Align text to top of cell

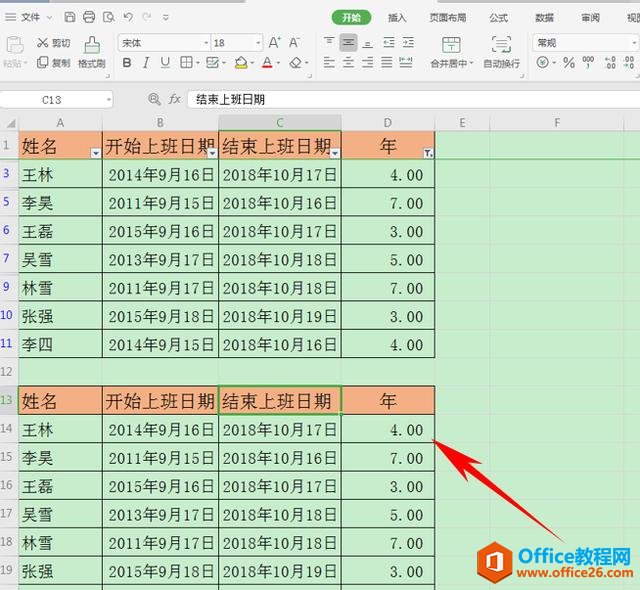click(329, 42)
